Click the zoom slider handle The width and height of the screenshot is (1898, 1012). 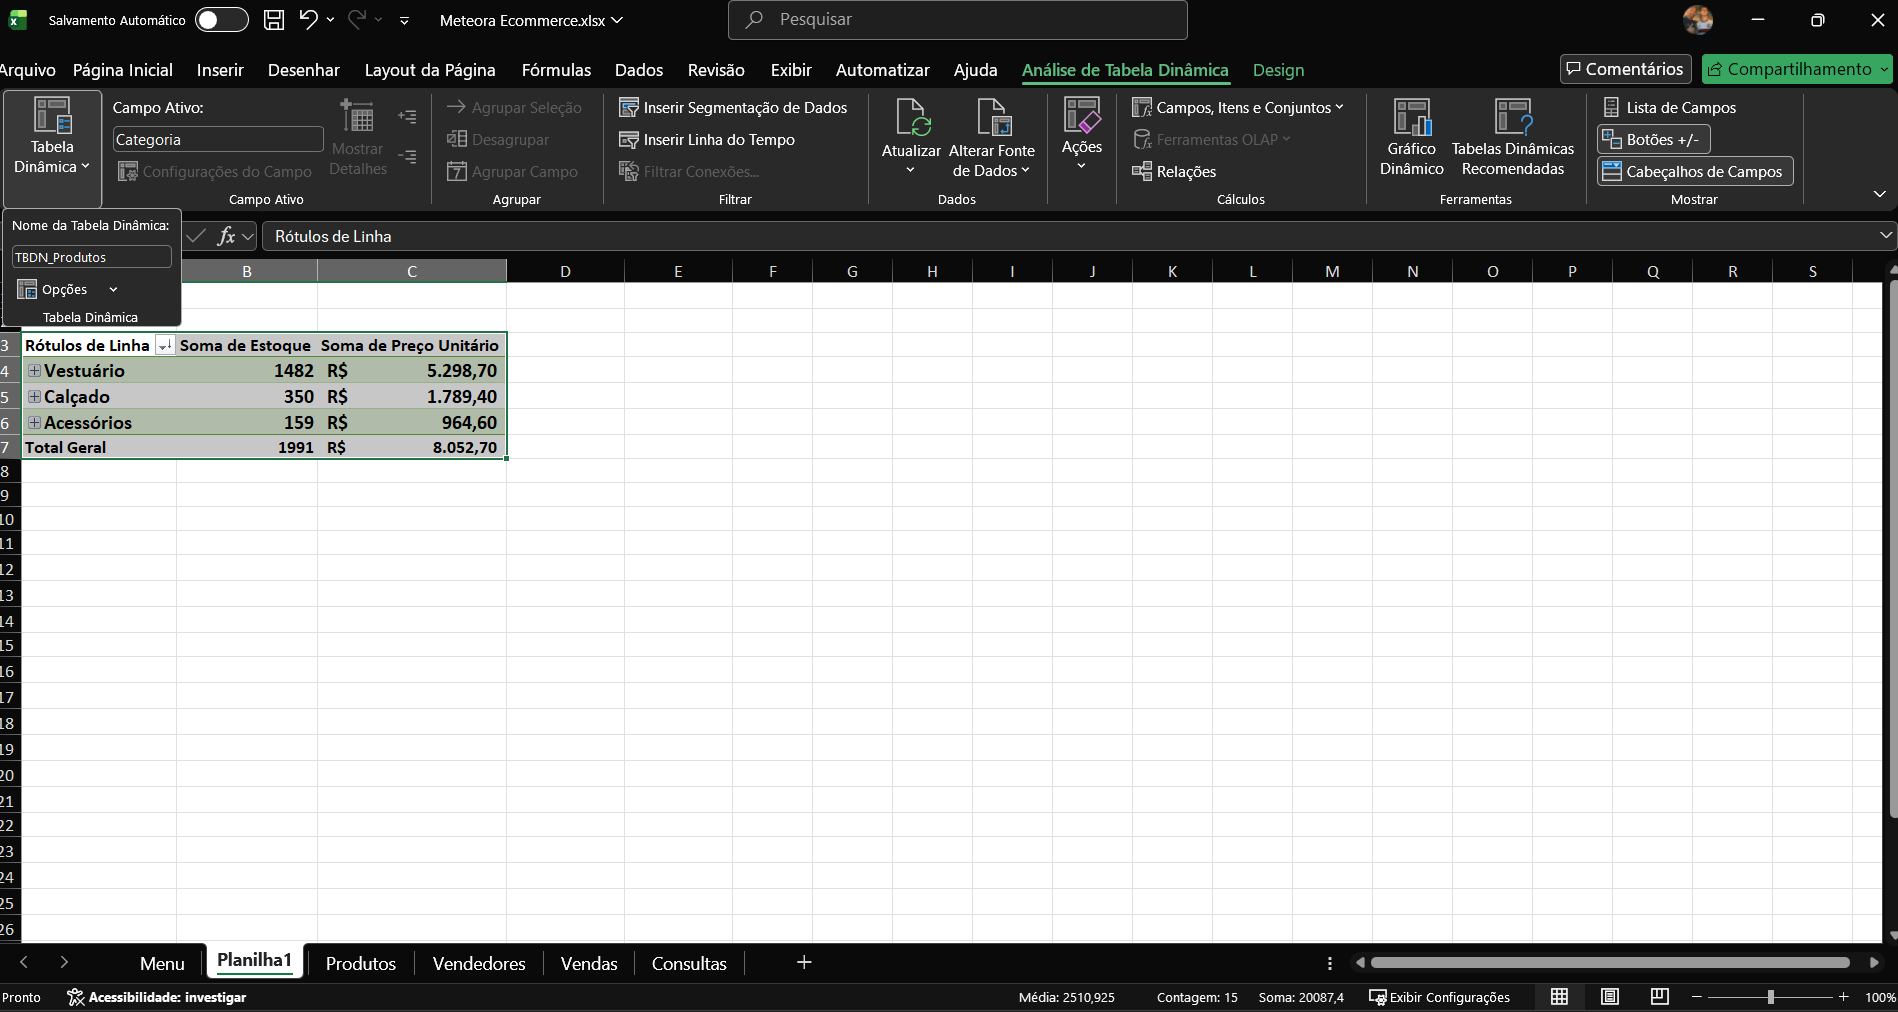coord(1770,997)
